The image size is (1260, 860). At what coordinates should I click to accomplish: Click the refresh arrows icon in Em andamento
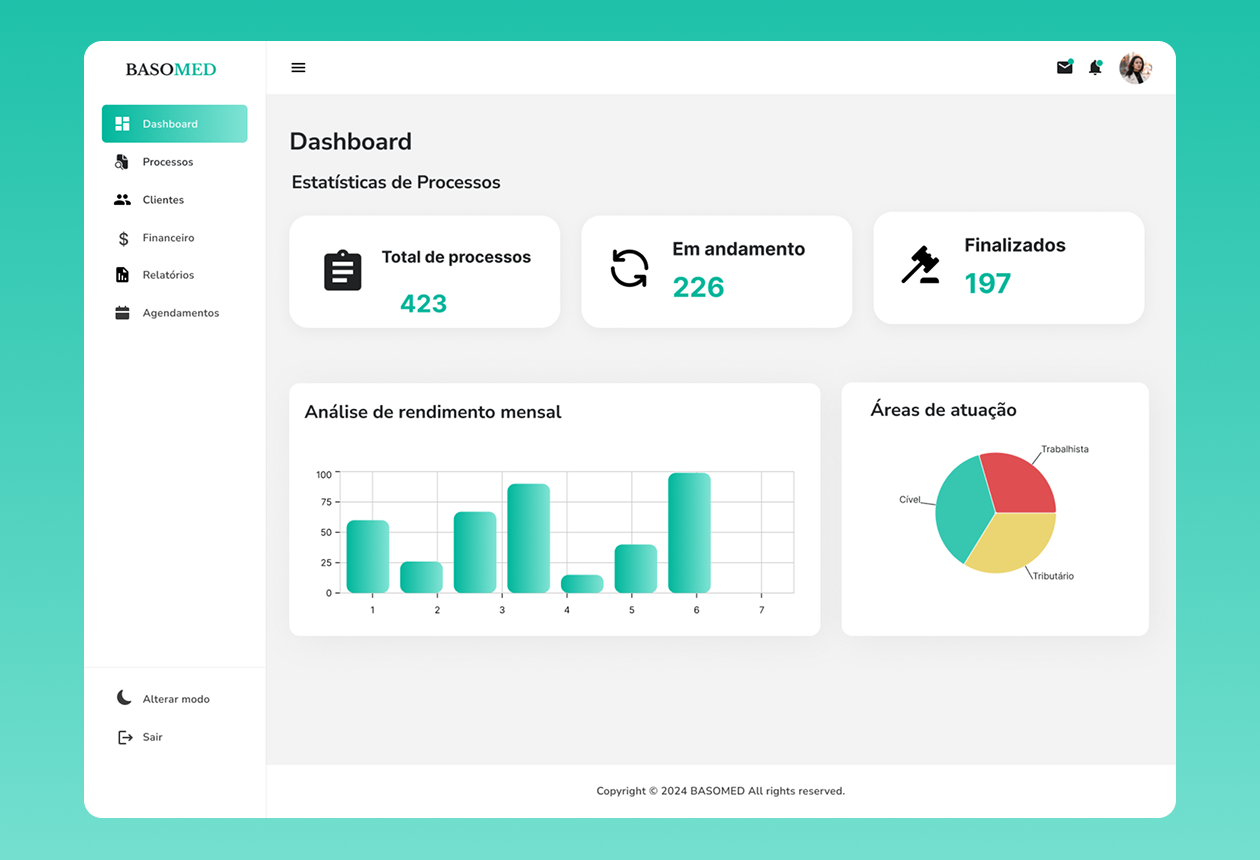point(630,268)
